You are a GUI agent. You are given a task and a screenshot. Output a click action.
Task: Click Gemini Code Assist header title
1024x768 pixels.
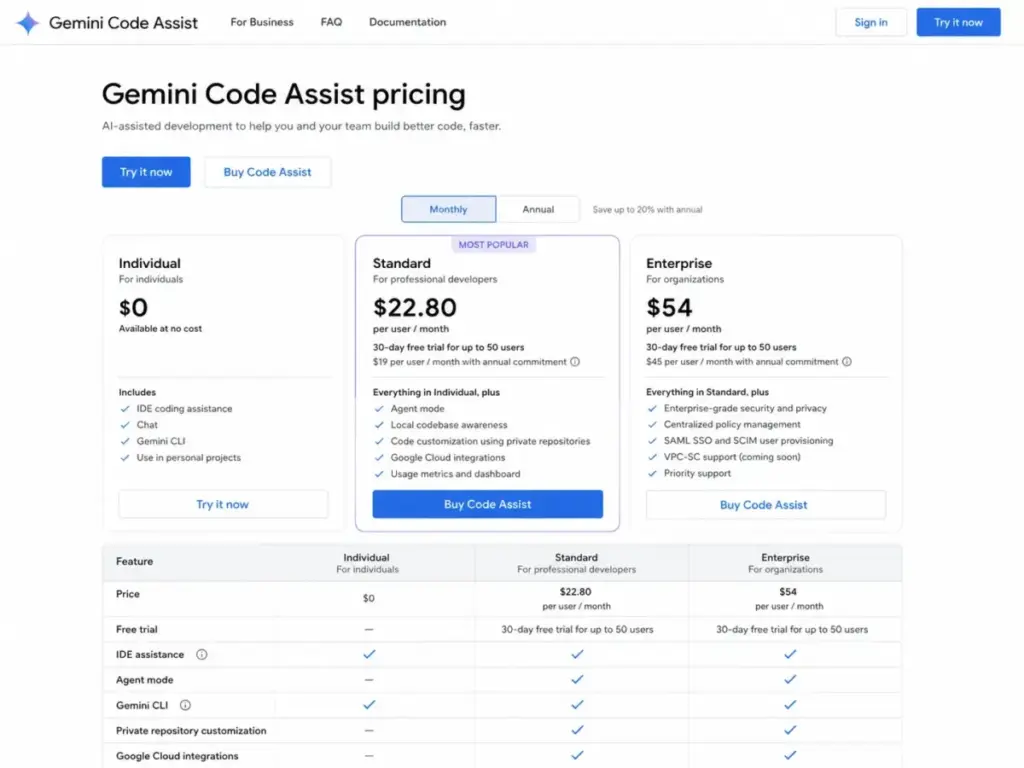coord(123,23)
